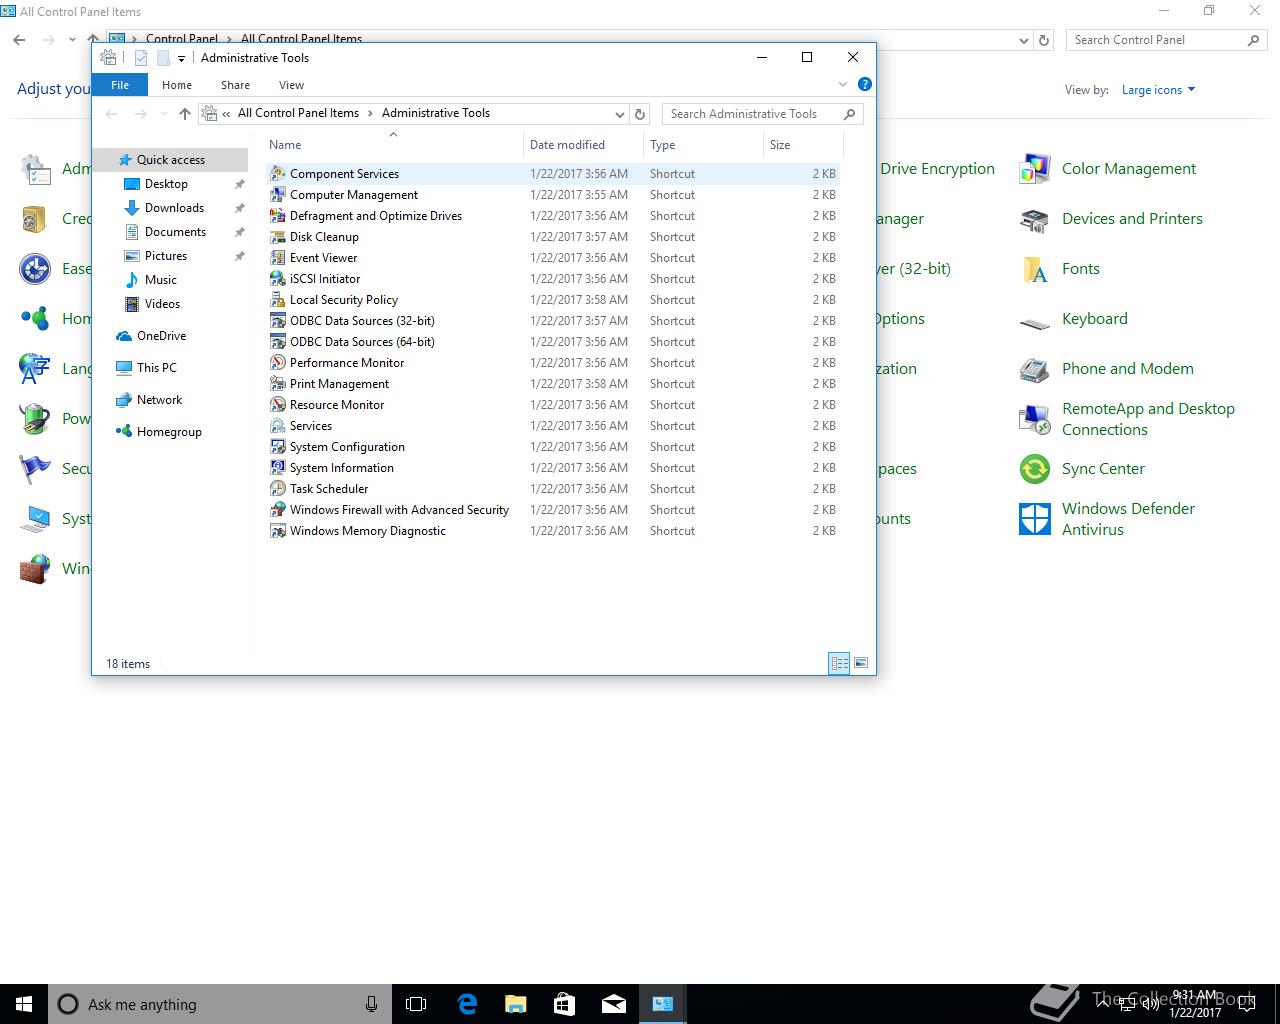Open the Home ribbon tab

coord(177,85)
